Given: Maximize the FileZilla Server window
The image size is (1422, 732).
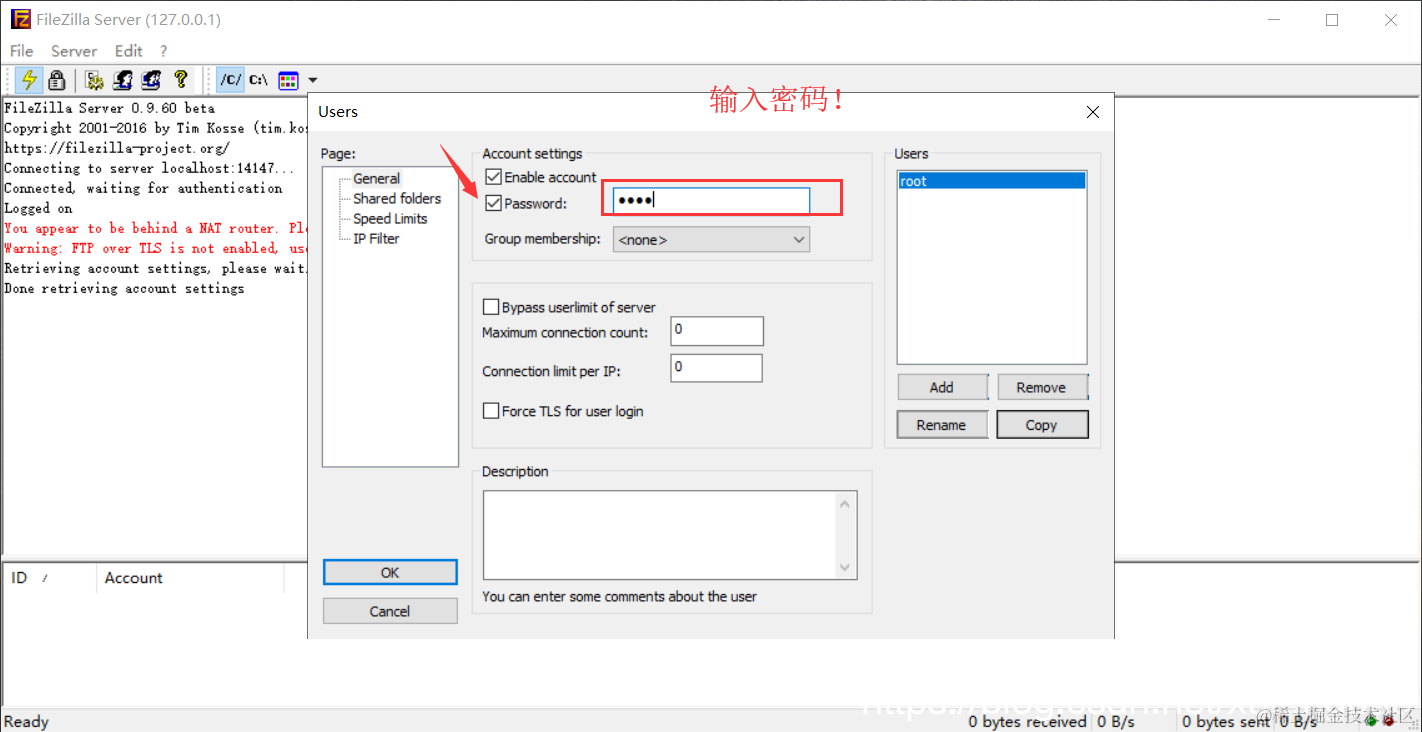Looking at the screenshot, I should point(1332,20).
